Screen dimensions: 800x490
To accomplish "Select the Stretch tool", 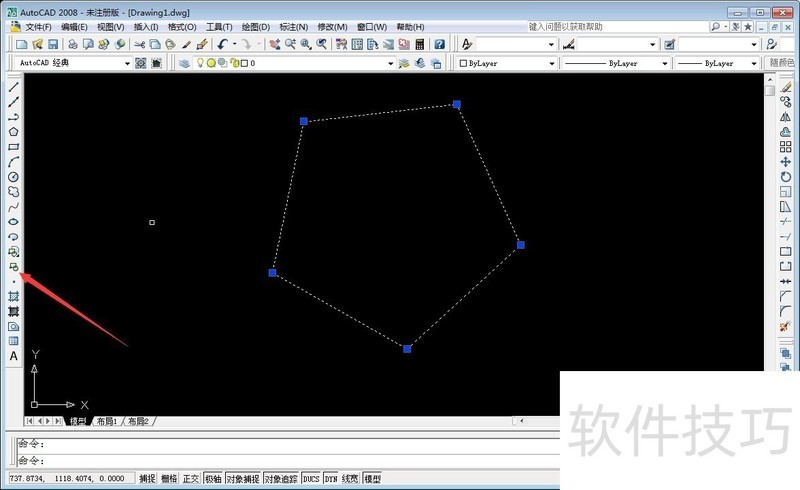I will 786,207.
